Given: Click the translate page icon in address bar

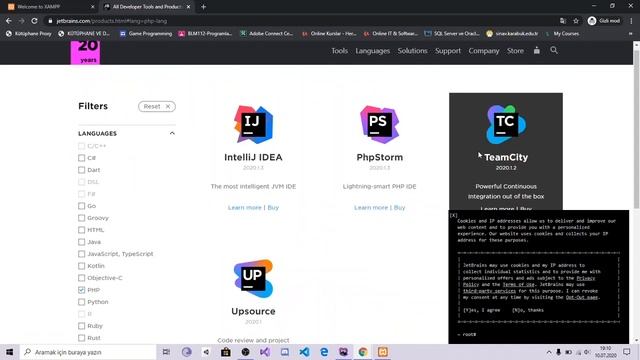Looking at the screenshot, I should click(563, 21).
